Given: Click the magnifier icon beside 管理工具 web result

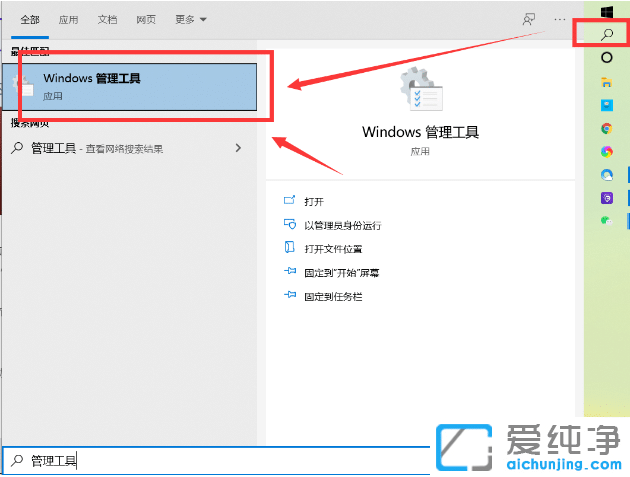Looking at the screenshot, I should pyautogui.click(x=17, y=148).
